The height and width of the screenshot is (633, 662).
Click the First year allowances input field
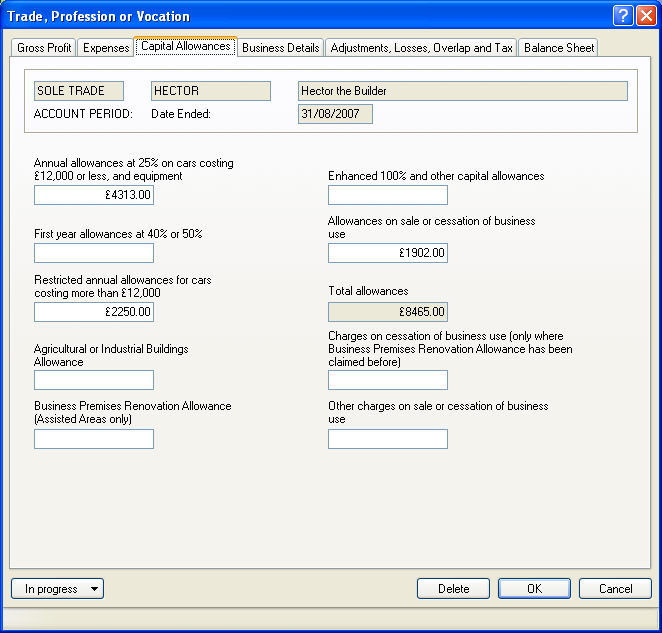94,253
